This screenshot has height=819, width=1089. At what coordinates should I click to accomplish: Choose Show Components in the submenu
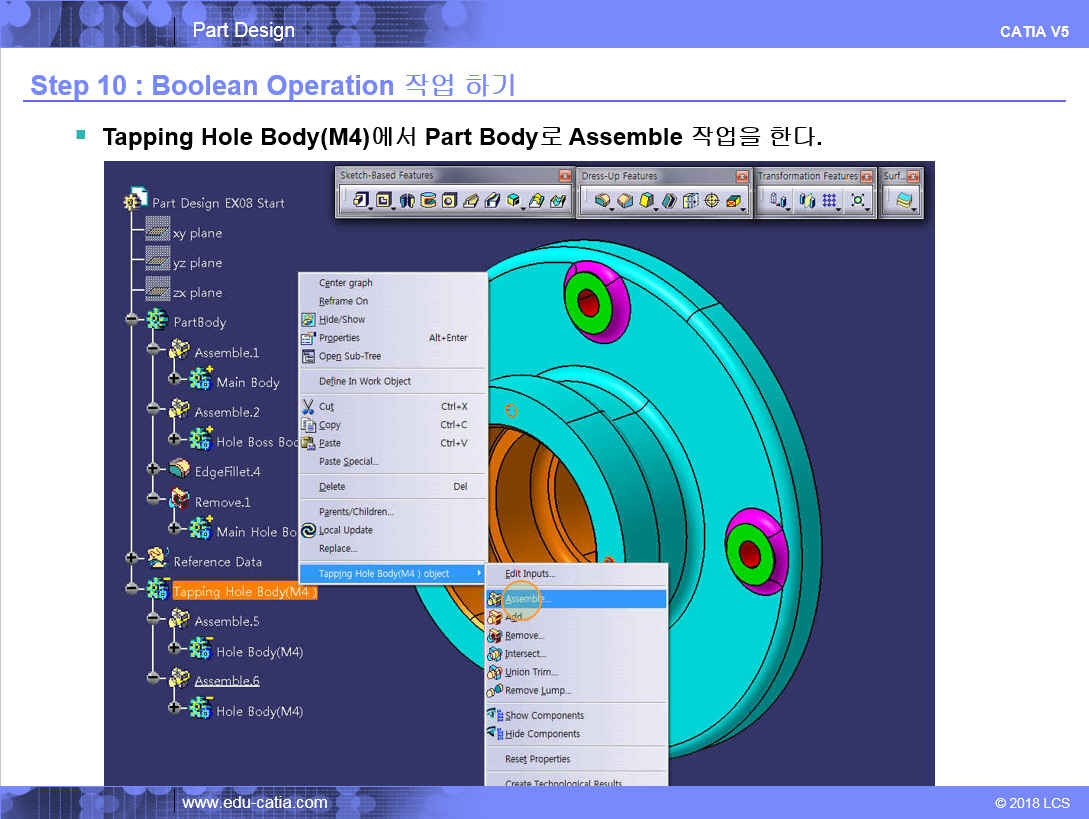[544, 716]
